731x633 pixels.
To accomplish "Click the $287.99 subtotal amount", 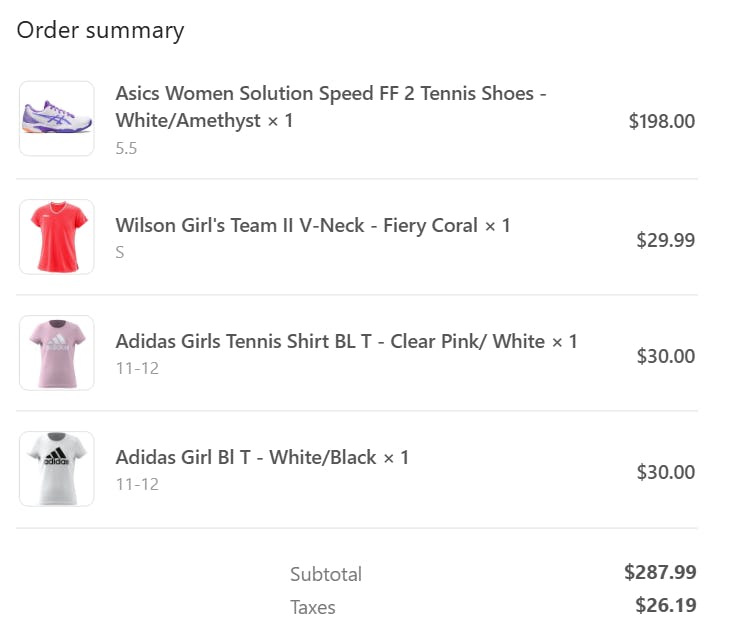I will (660, 572).
